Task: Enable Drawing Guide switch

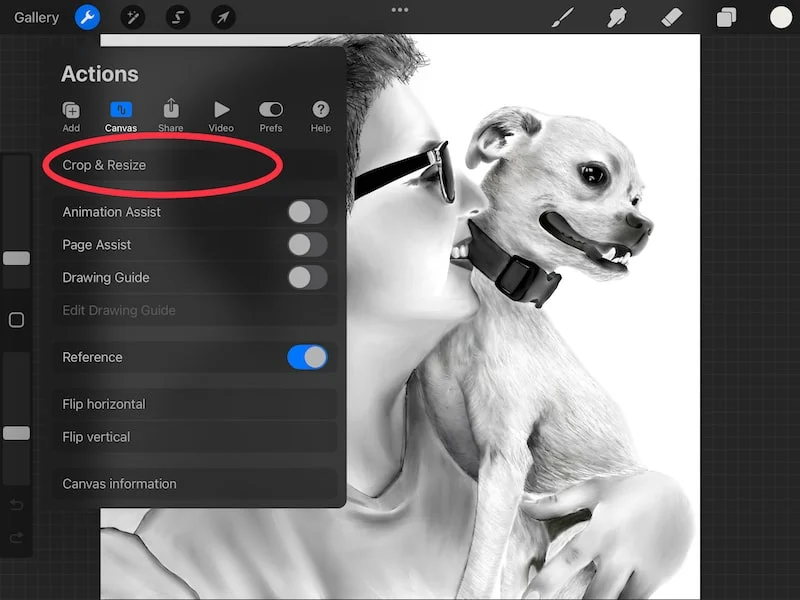Action: (x=308, y=278)
